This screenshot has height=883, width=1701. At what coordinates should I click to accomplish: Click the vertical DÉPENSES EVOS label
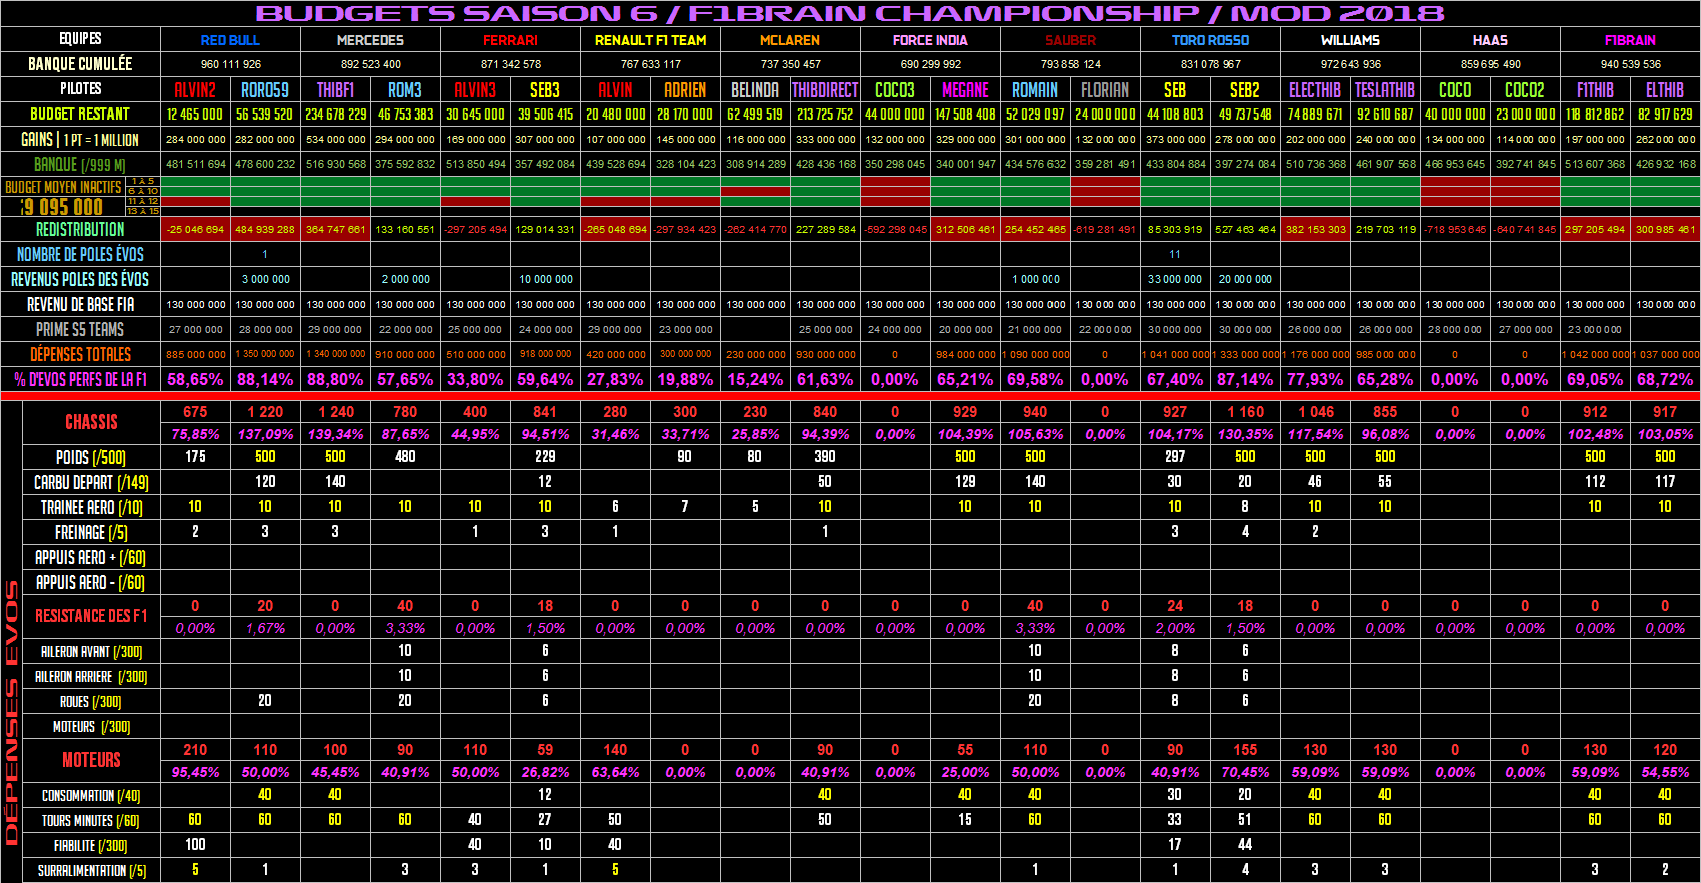[x=11, y=712]
